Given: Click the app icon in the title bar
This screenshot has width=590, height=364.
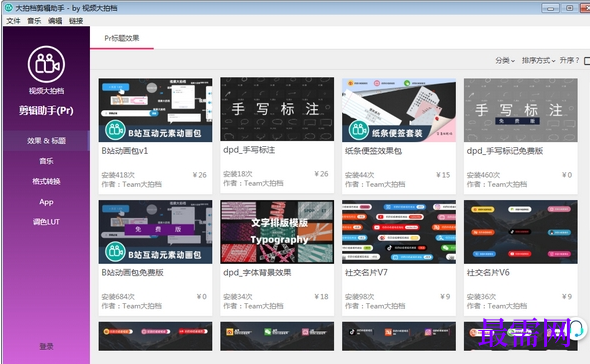Looking at the screenshot, I should 8,8.
